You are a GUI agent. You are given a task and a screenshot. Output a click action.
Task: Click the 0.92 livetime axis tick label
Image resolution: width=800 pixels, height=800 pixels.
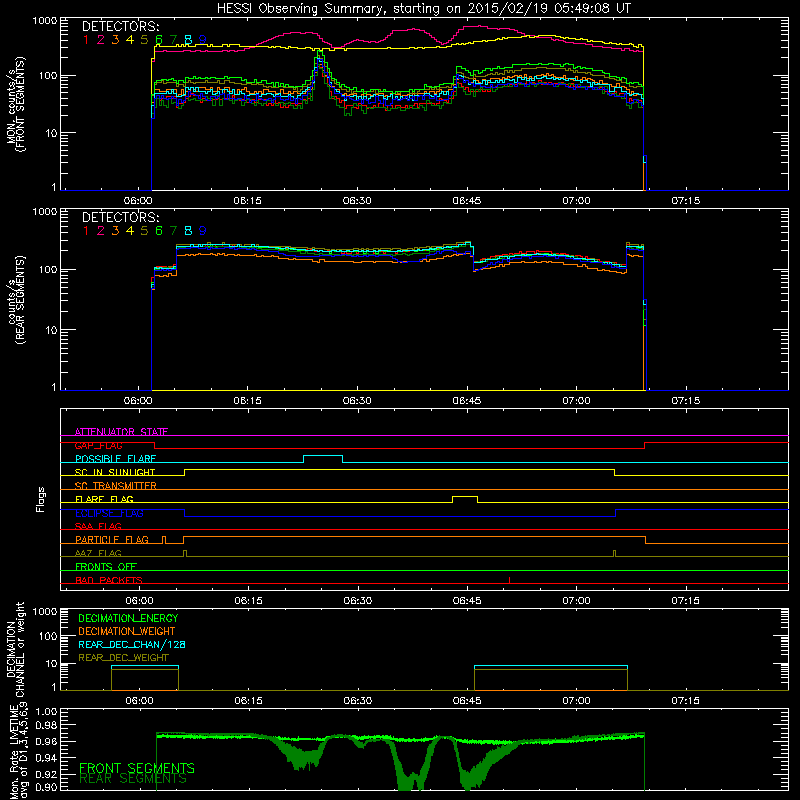tap(46, 774)
